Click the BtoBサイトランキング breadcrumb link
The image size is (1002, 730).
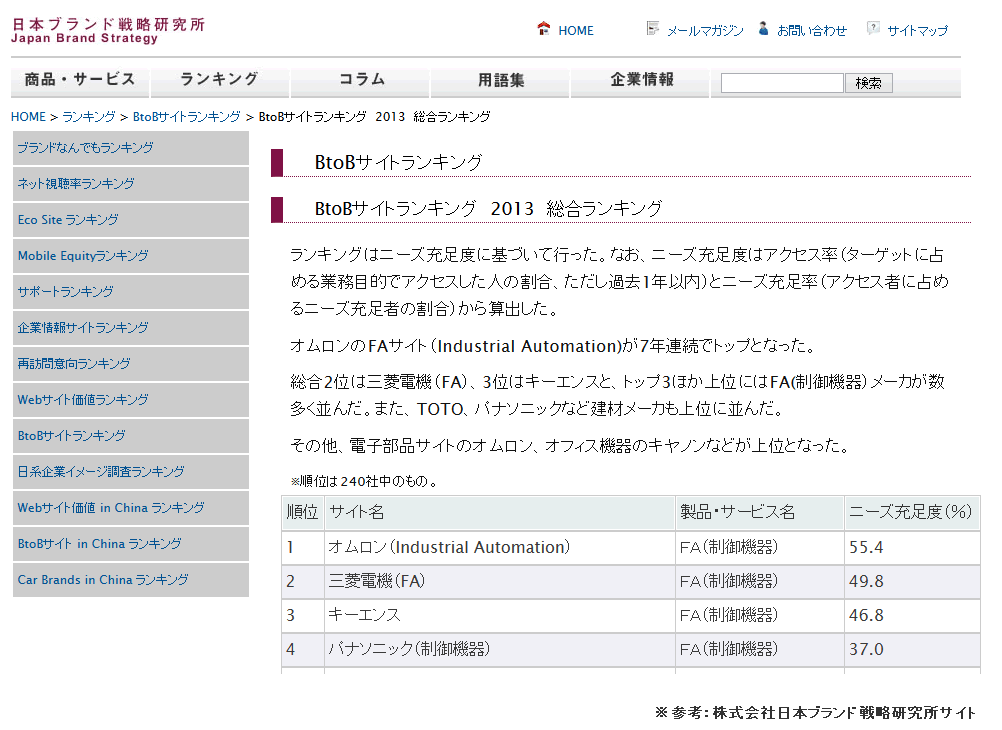coord(187,117)
